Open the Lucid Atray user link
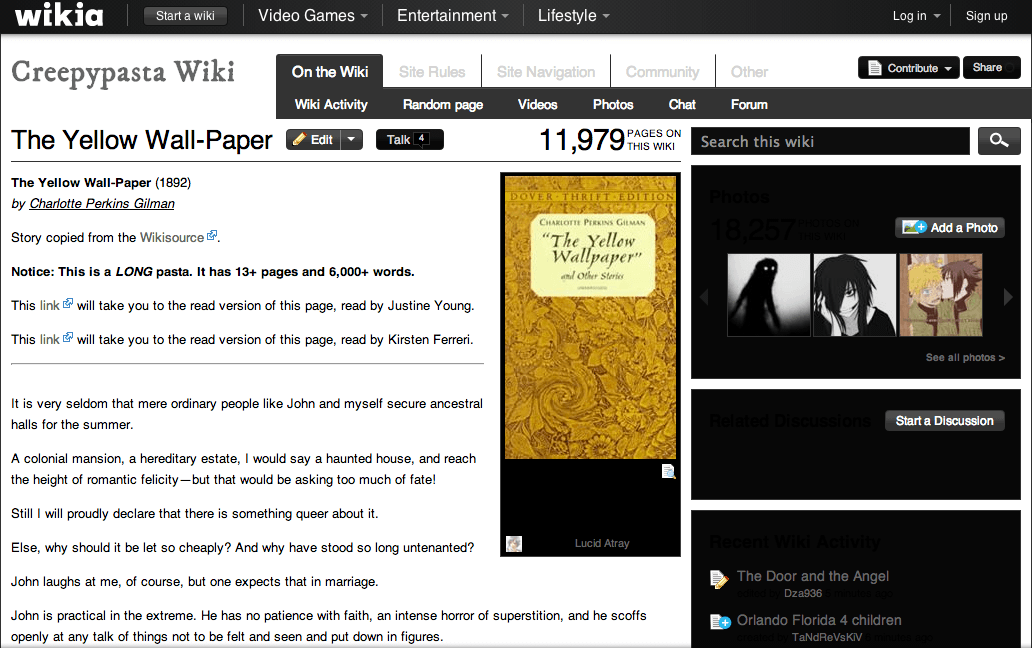Viewport: 1032px width, 648px height. click(x=602, y=543)
